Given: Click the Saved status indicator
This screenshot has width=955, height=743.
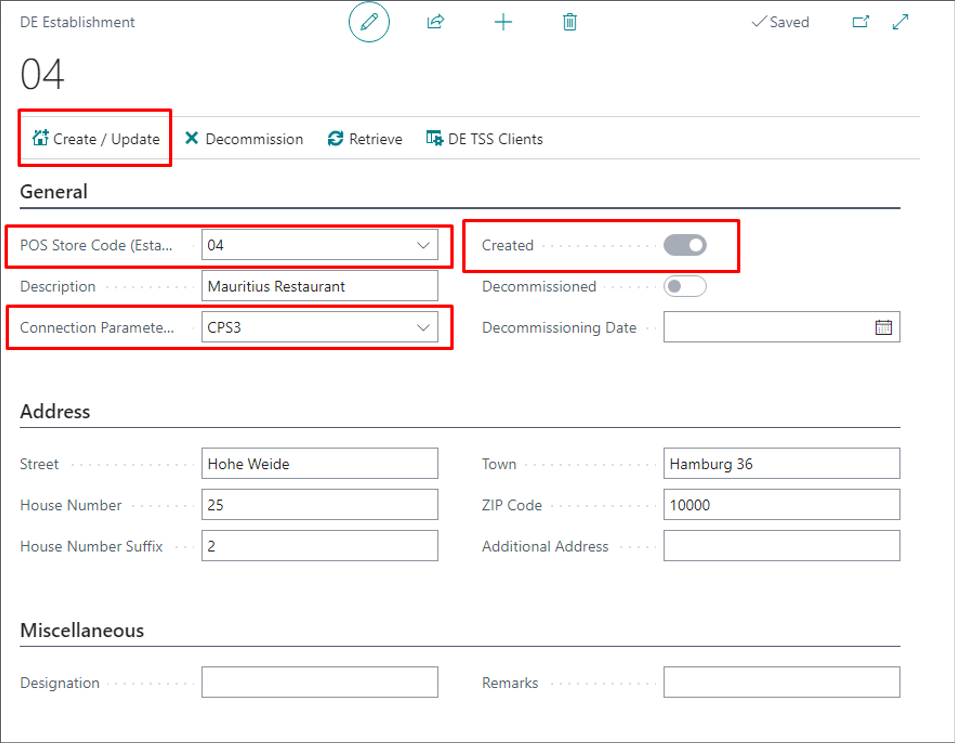Looking at the screenshot, I should pyautogui.click(x=781, y=23).
